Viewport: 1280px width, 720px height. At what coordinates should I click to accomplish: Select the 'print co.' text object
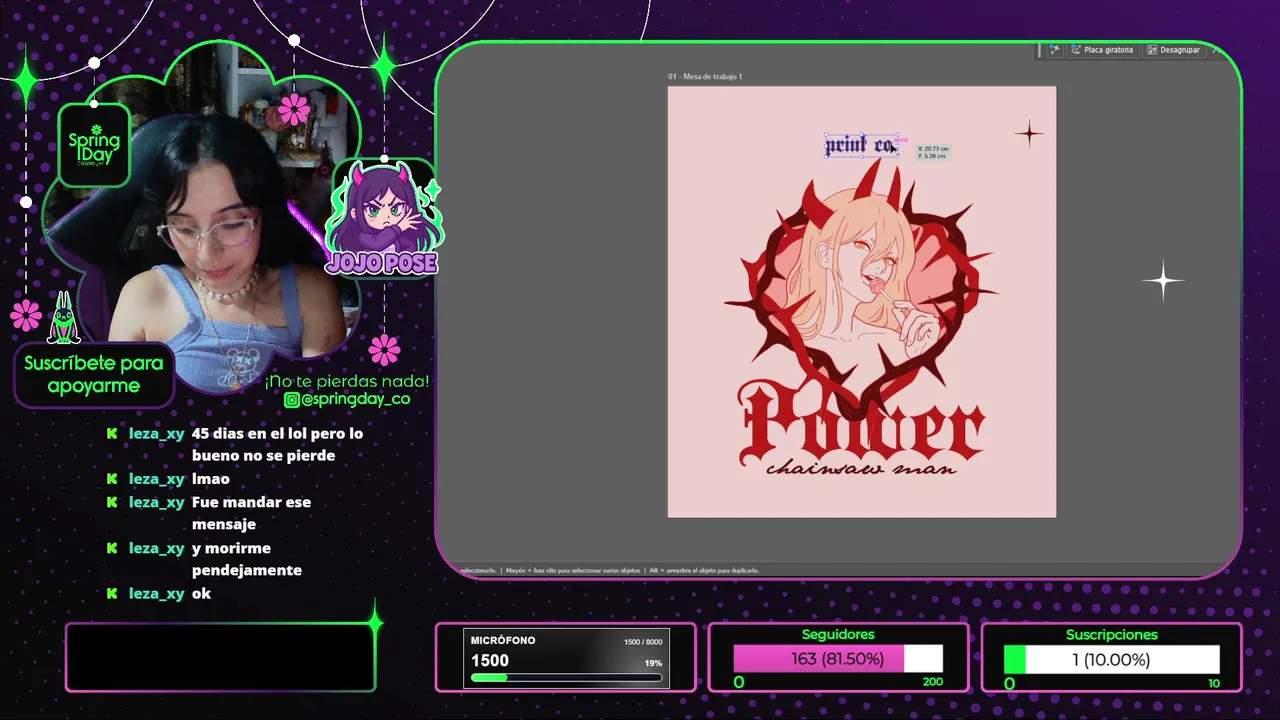point(860,146)
